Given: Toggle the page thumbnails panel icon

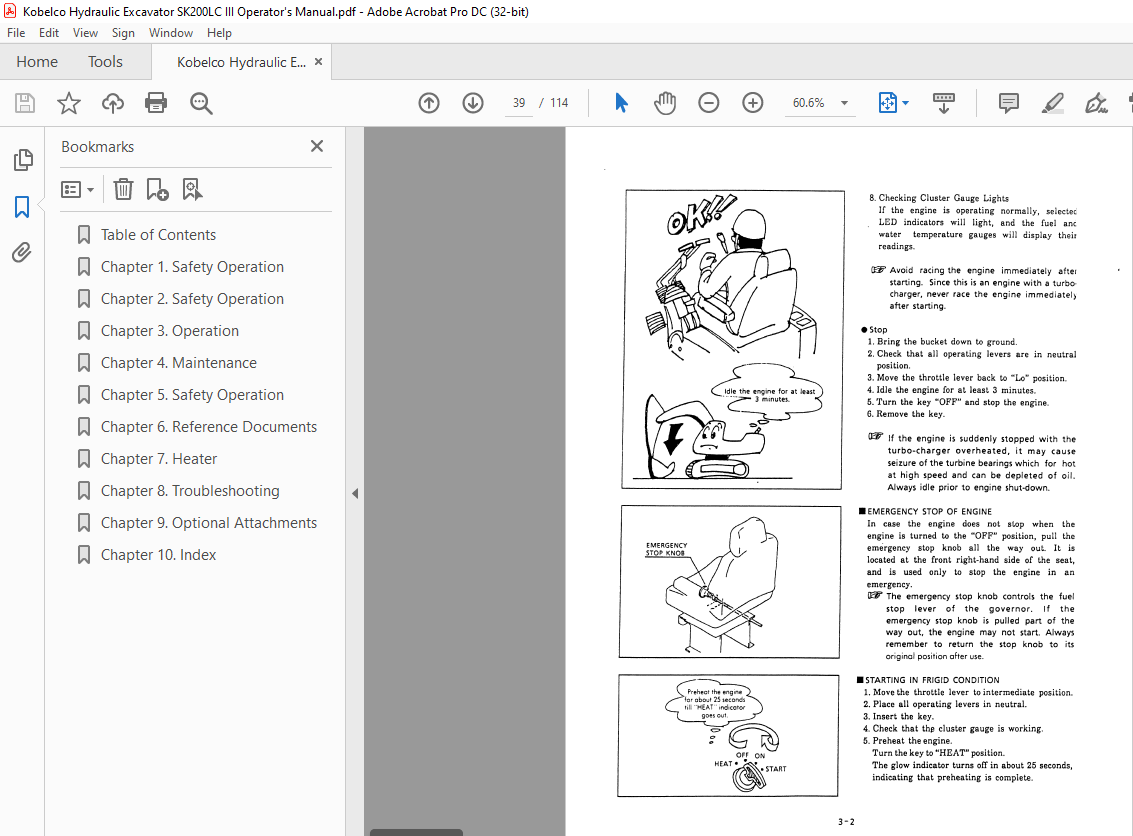Looking at the screenshot, I should point(22,160).
